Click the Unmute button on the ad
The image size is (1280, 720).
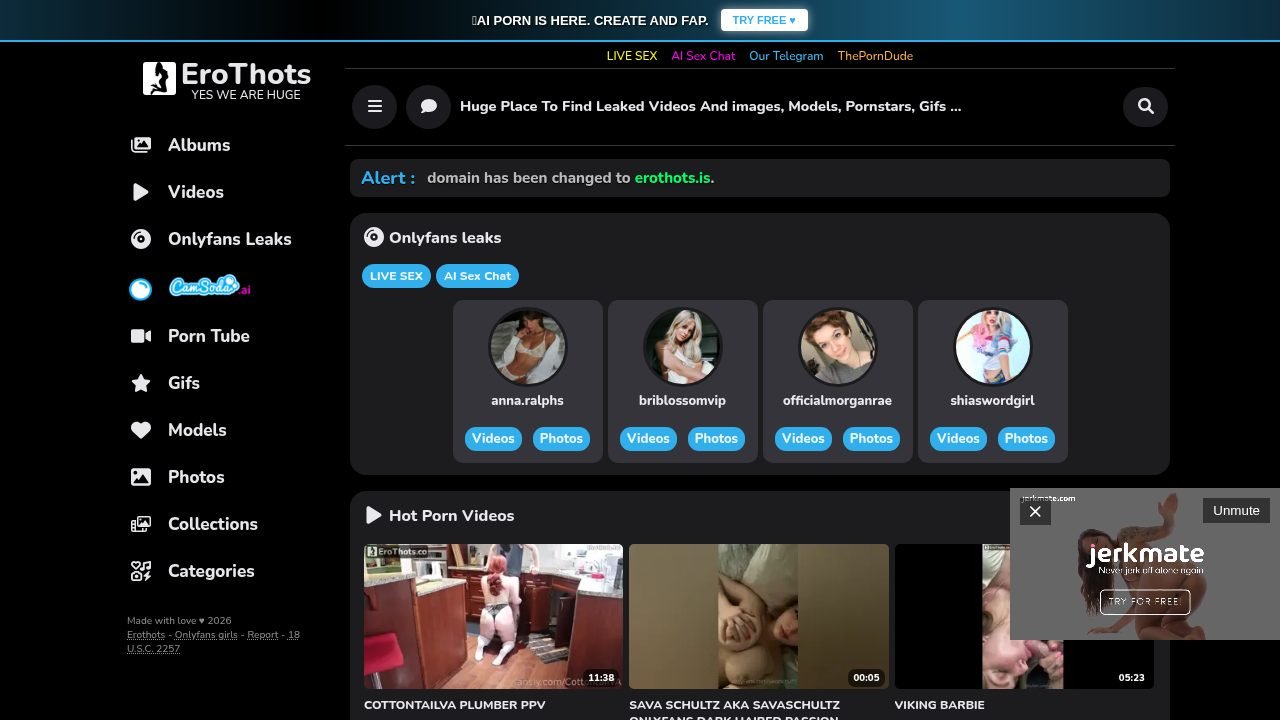1236,510
